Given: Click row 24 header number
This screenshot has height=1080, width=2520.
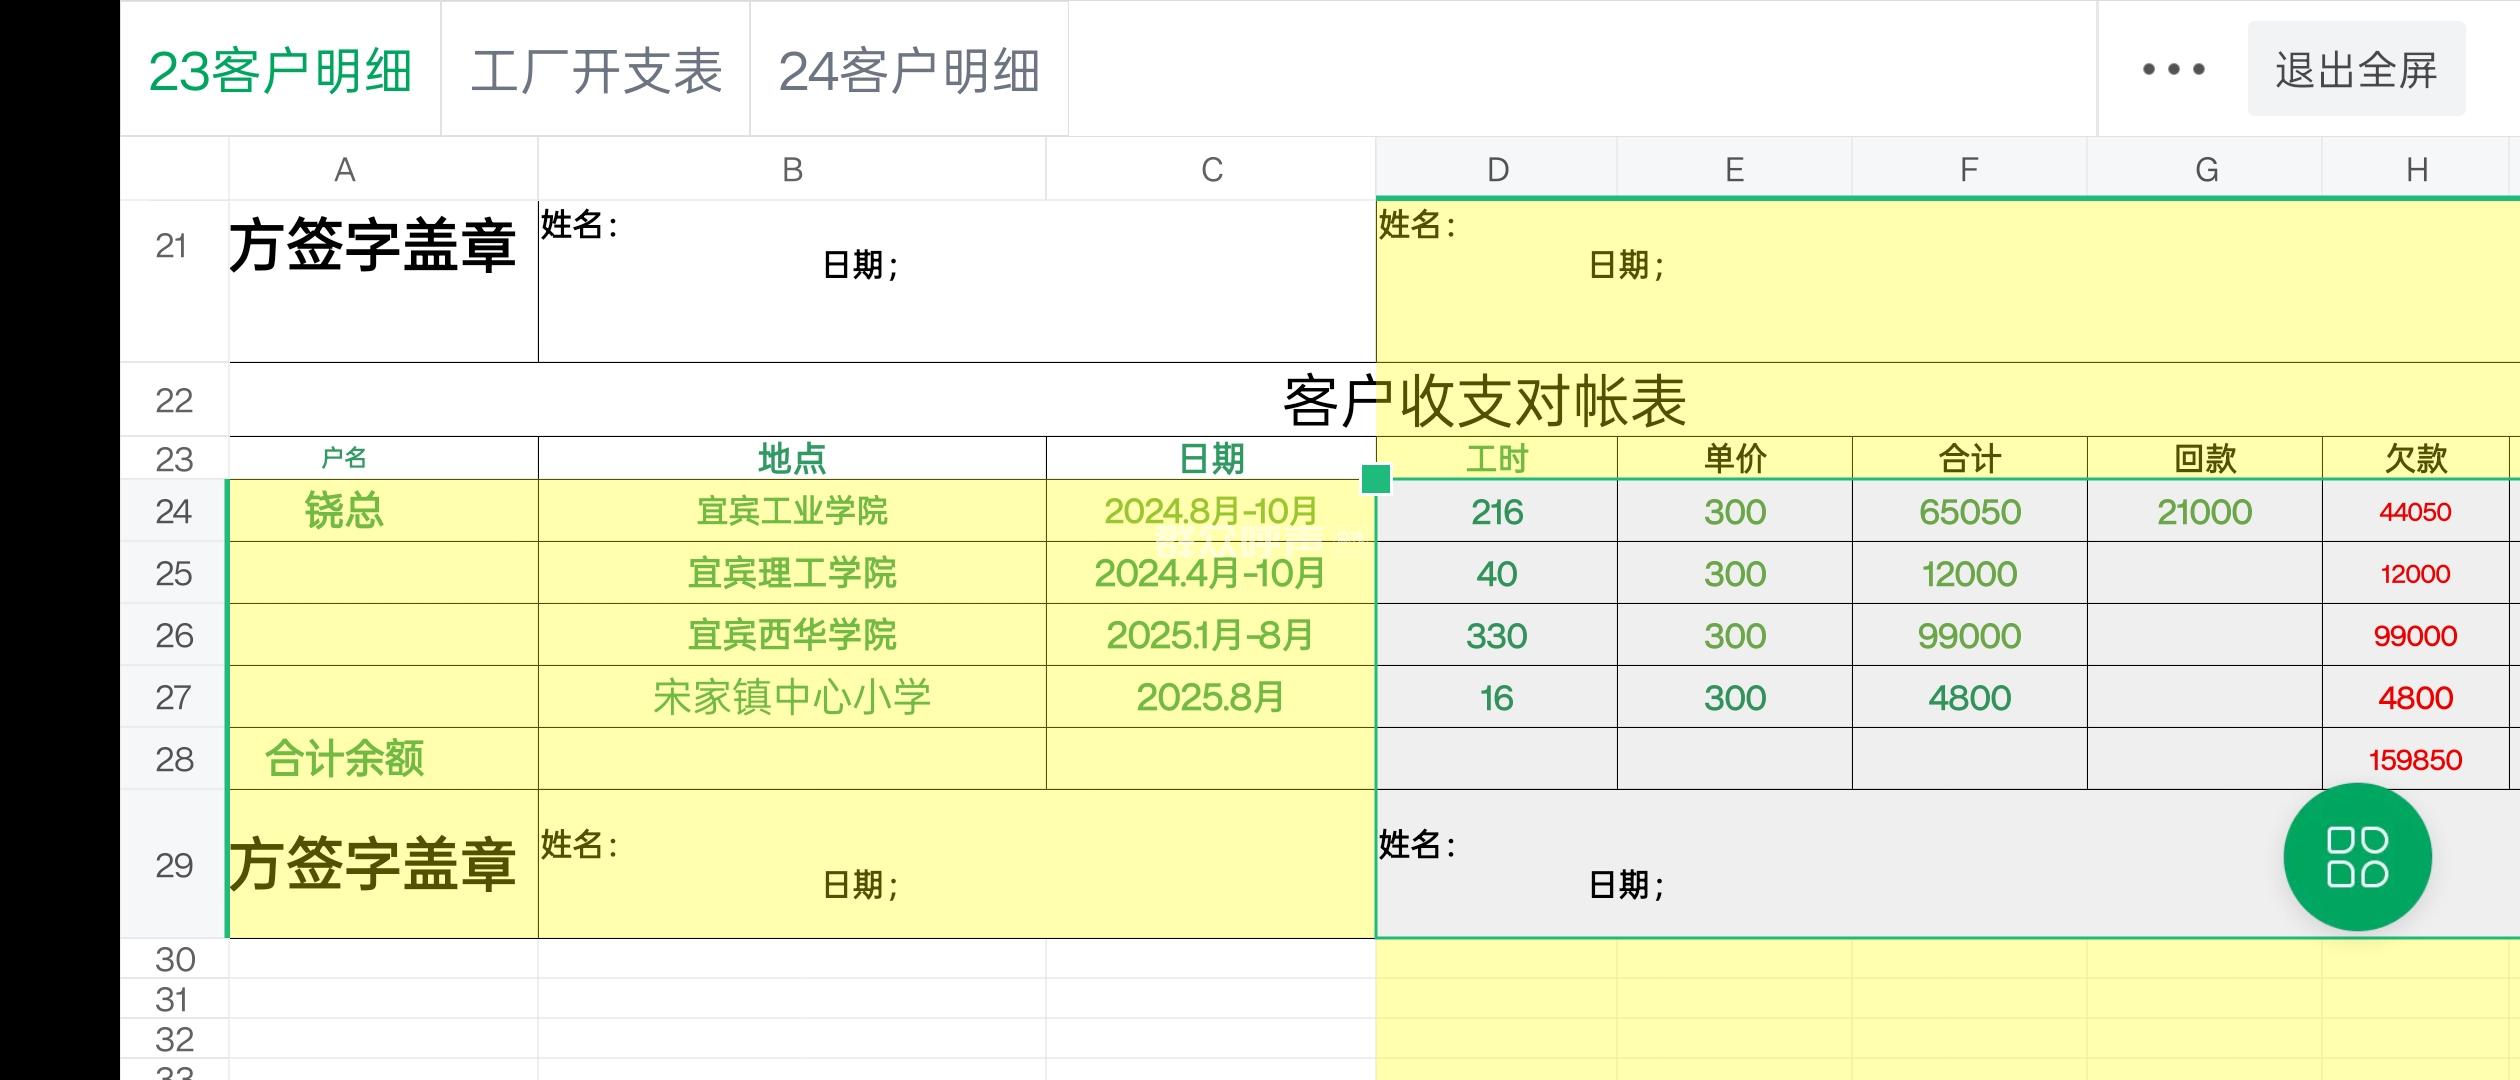Looking at the screenshot, I should tap(174, 511).
